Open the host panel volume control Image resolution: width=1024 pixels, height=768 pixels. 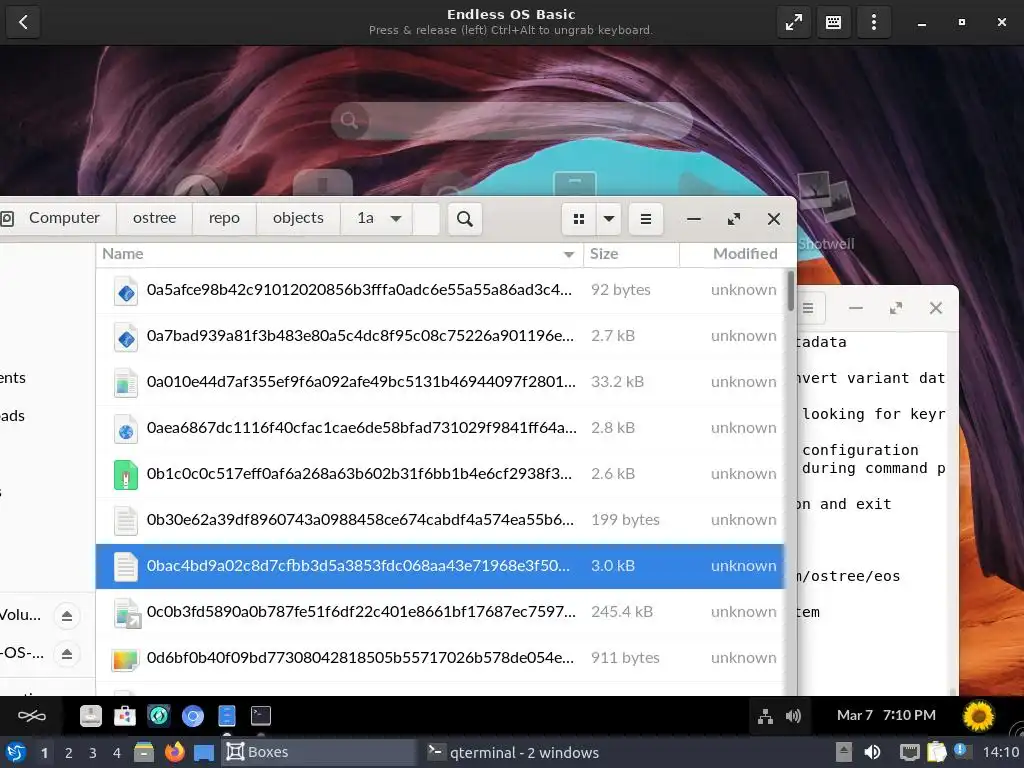pyautogui.click(x=872, y=752)
